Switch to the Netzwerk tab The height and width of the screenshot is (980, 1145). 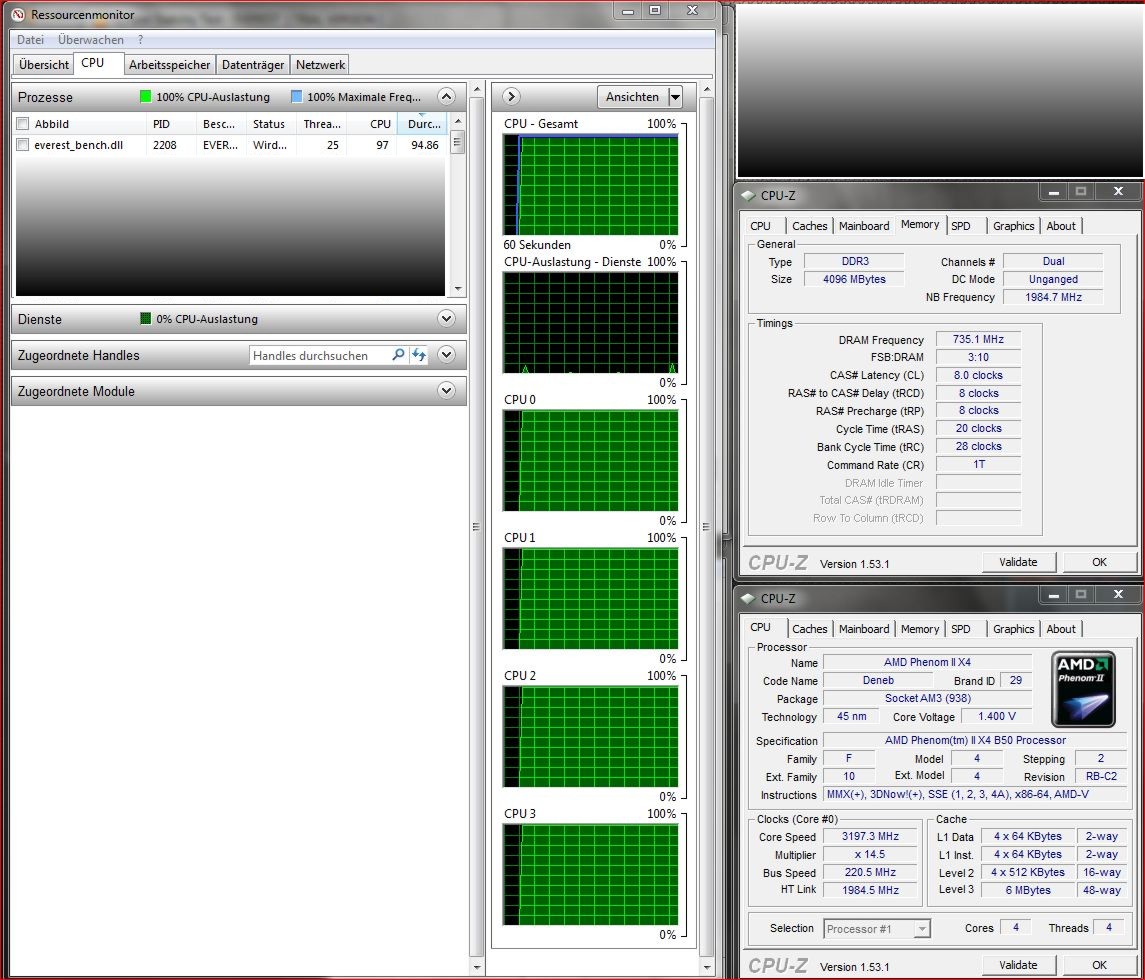point(320,64)
